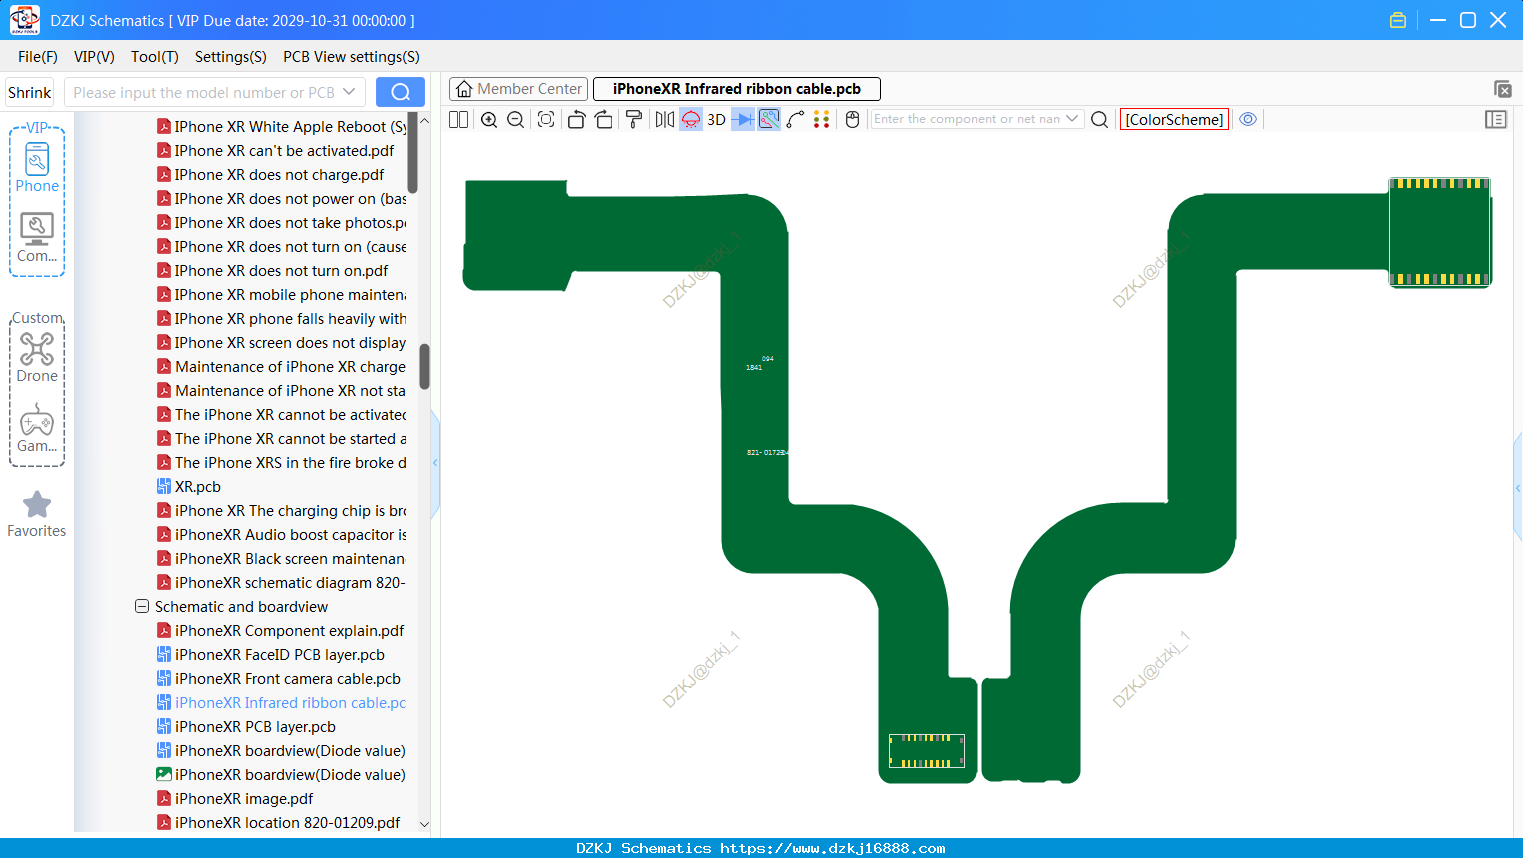
Task: Click the DZKJ website link in status bar
Action: [x=833, y=848]
